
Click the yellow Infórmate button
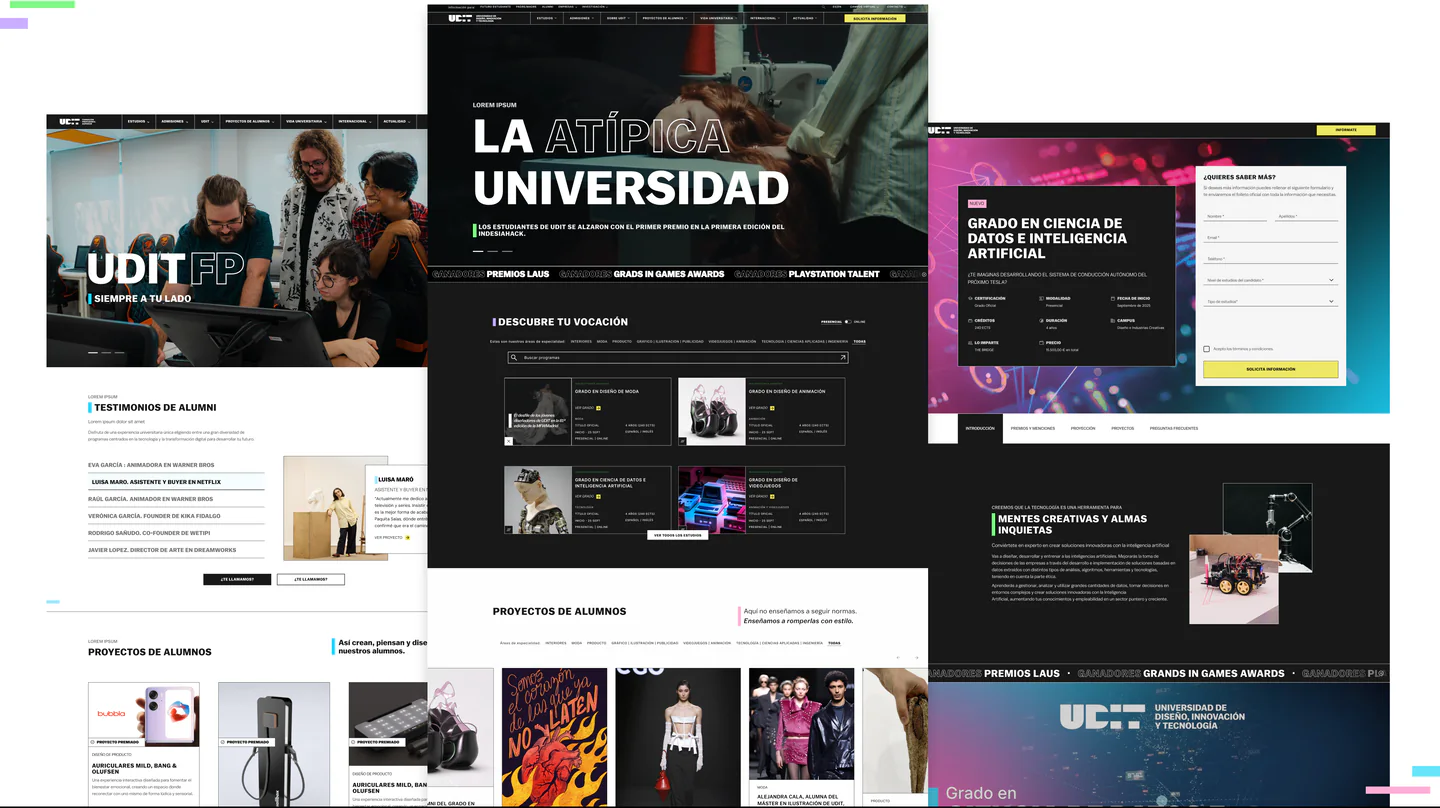[1346, 130]
